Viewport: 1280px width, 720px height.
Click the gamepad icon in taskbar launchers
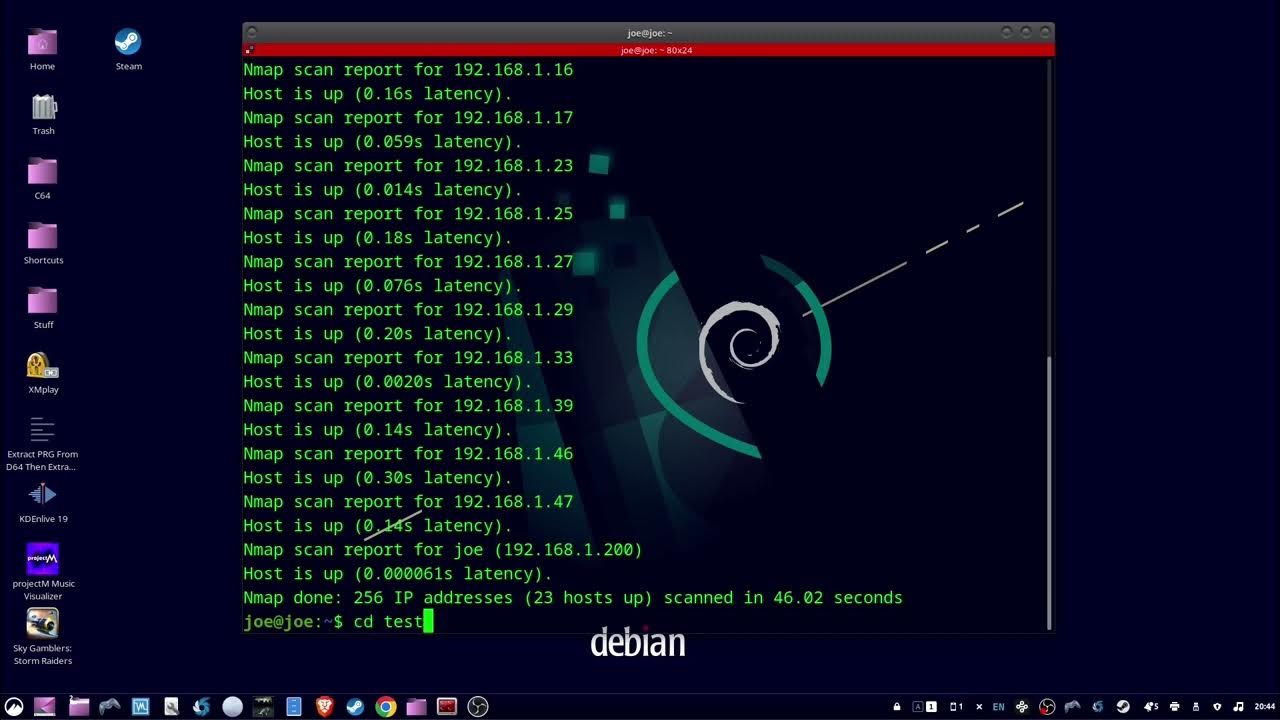(109, 706)
